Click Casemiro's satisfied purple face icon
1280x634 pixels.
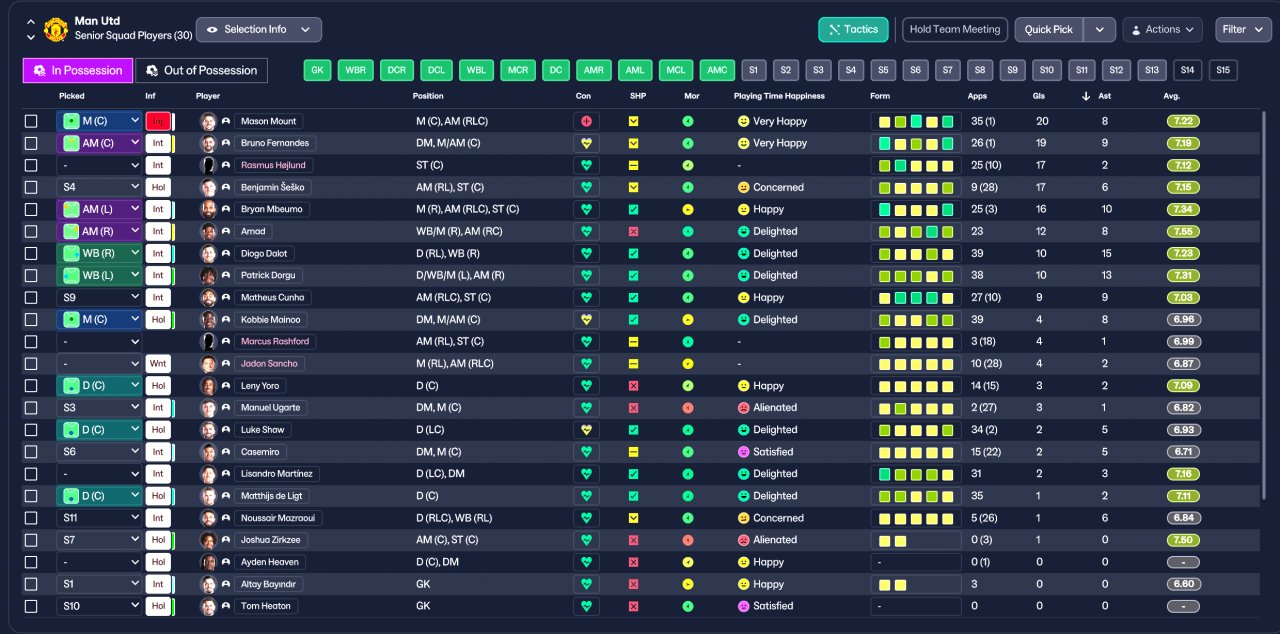[743, 452]
